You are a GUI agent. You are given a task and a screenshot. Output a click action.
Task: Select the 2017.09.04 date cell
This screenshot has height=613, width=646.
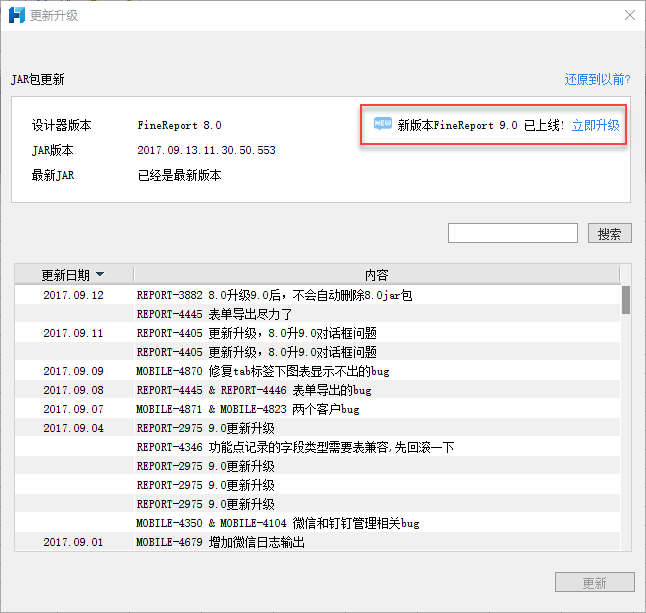(x=73, y=428)
